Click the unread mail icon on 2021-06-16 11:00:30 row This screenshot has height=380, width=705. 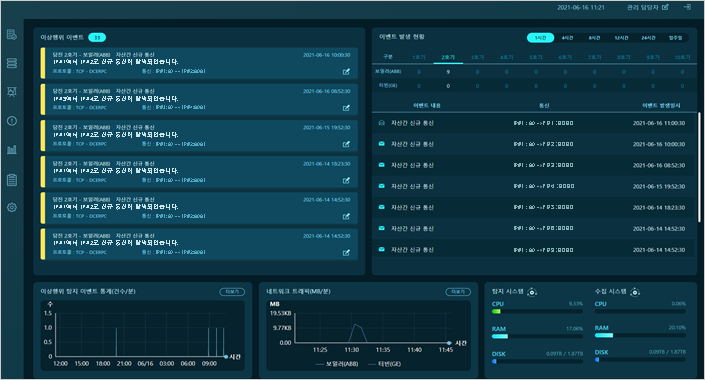pyautogui.click(x=382, y=123)
